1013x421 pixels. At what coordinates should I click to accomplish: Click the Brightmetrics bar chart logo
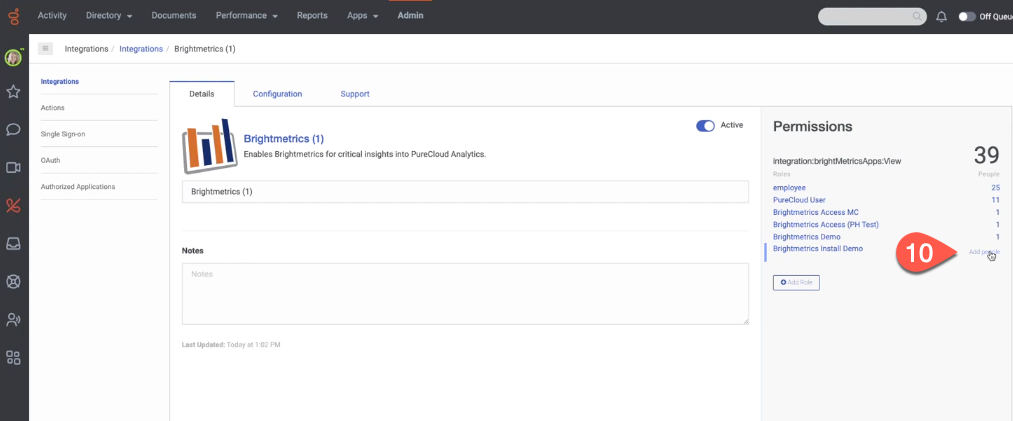pos(208,147)
